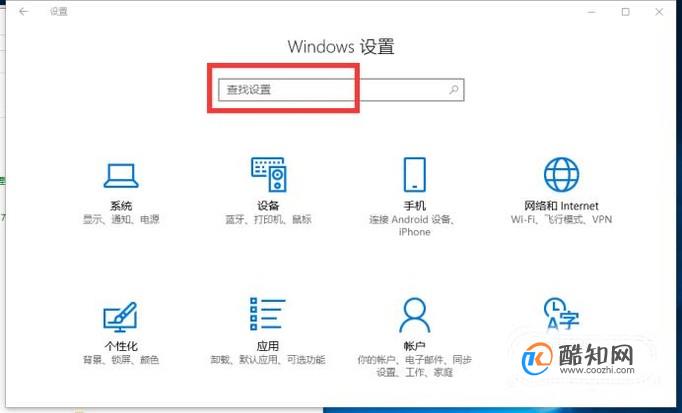Select the 应用 category label

[x=267, y=346]
